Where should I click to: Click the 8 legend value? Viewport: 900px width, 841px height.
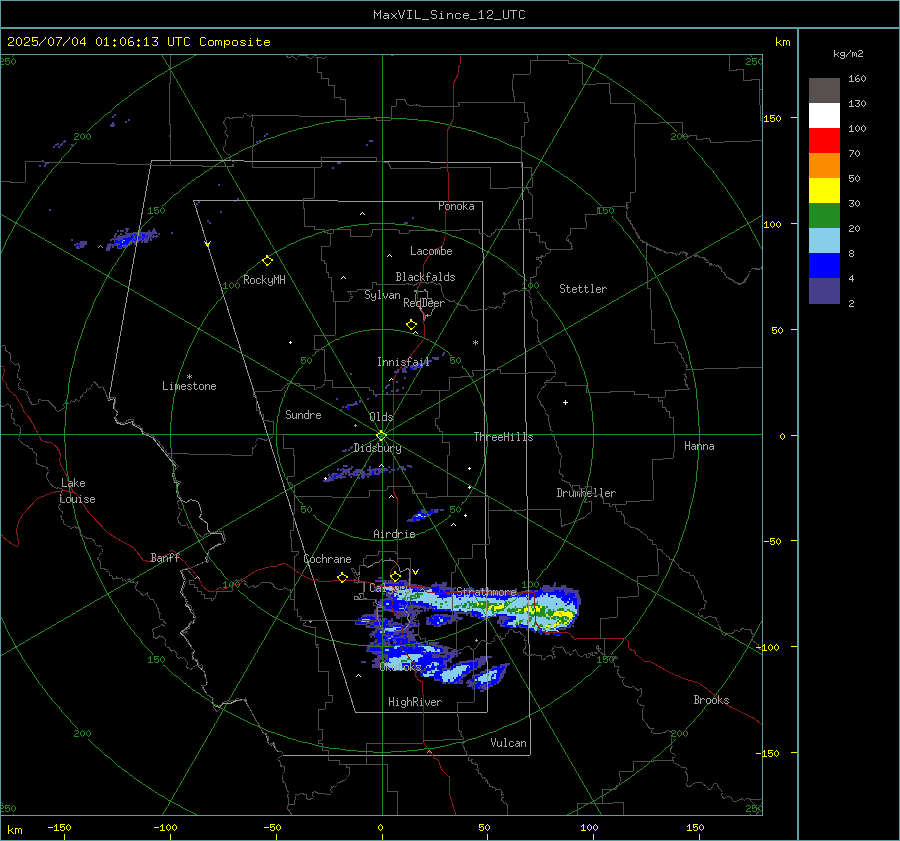click(x=851, y=253)
